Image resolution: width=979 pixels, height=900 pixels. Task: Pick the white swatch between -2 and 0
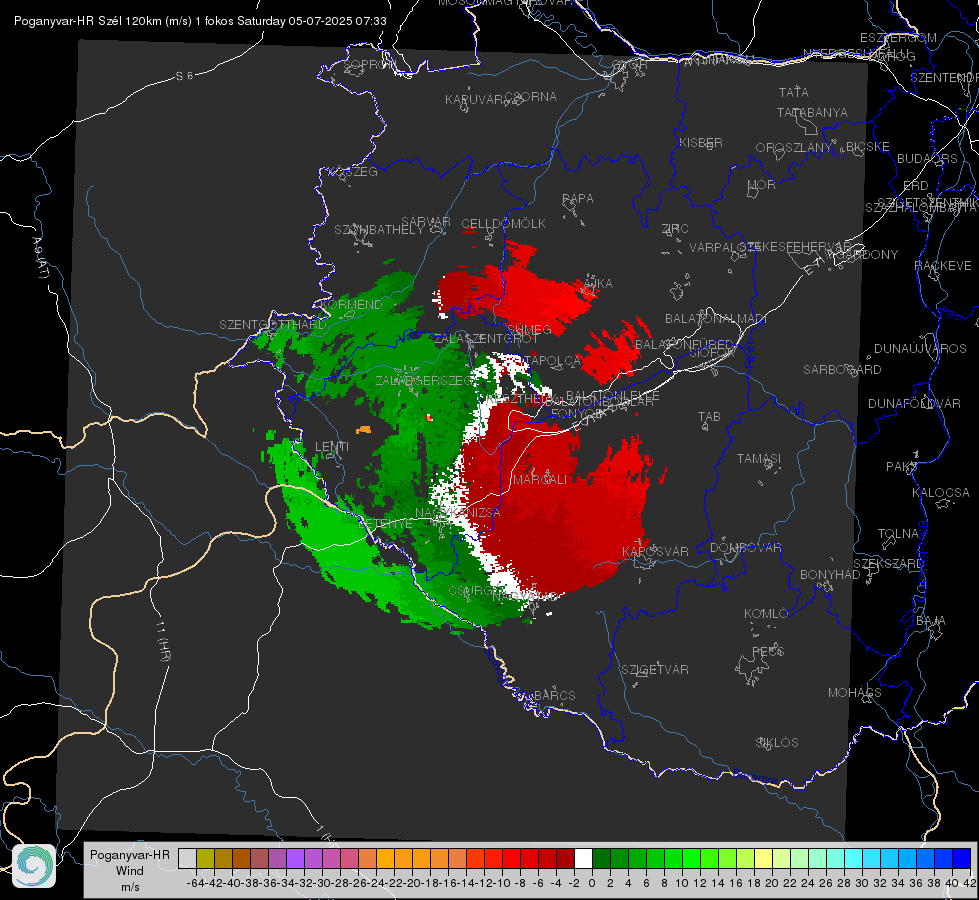(583, 859)
